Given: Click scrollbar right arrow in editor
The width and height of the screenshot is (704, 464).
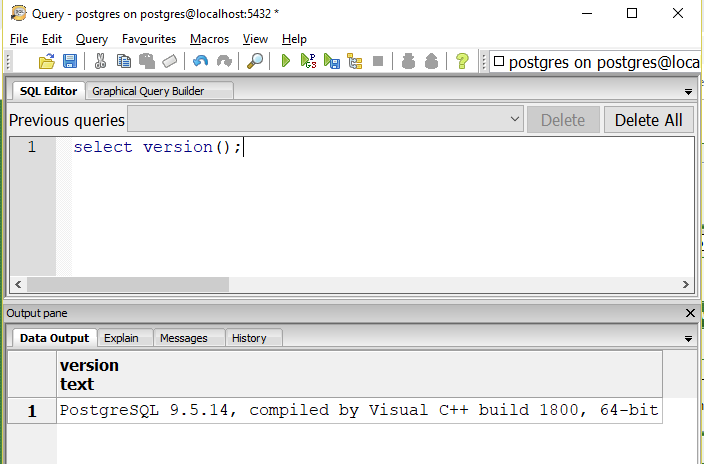Looking at the screenshot, I should click(686, 284).
